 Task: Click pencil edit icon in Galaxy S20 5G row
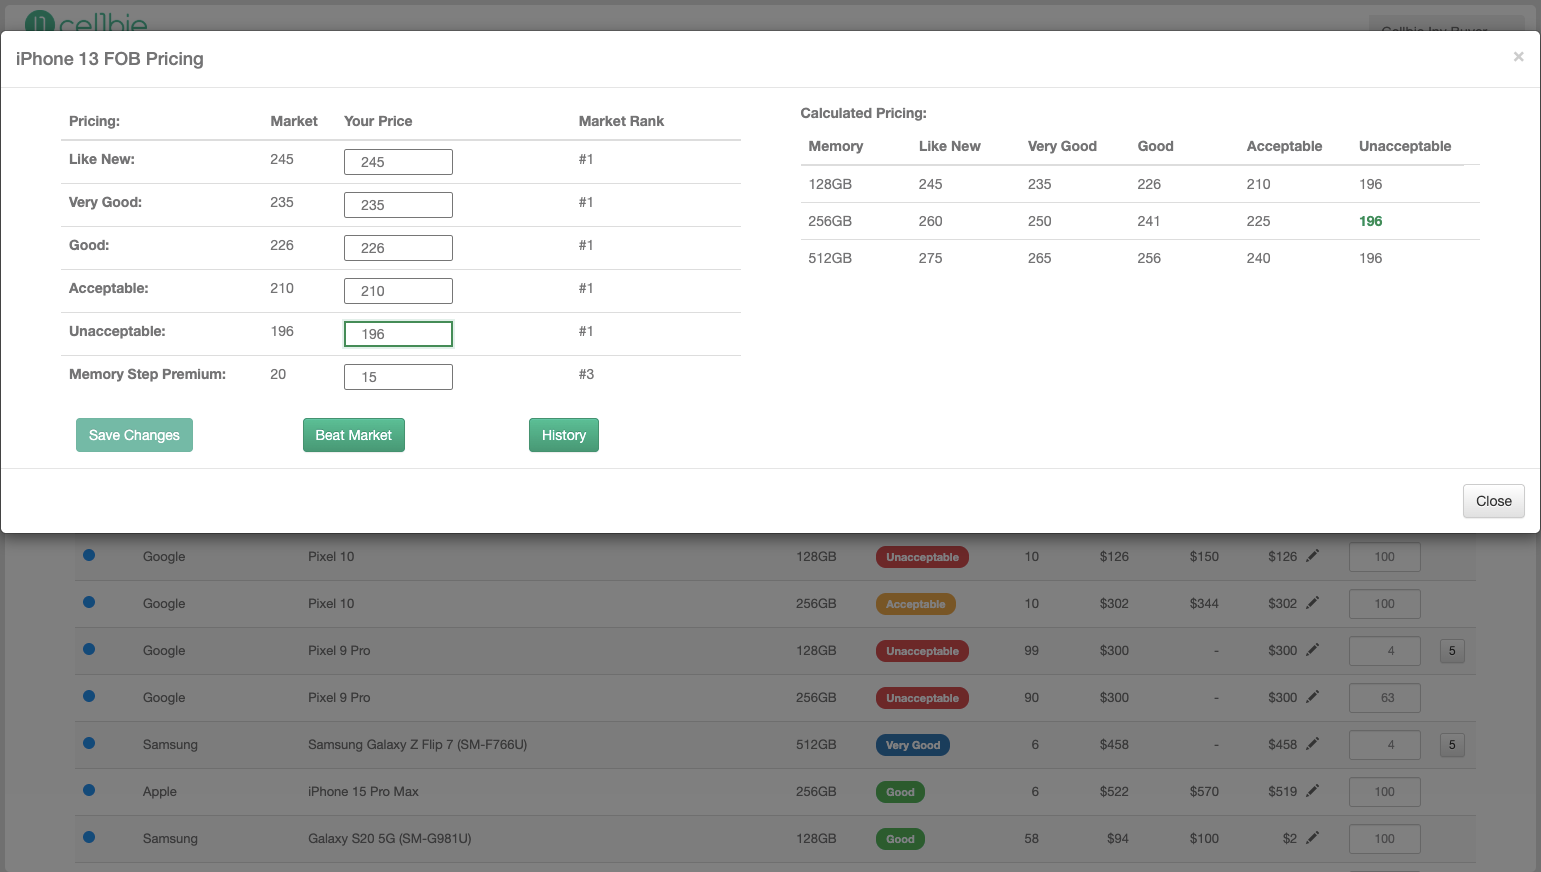point(1312,838)
